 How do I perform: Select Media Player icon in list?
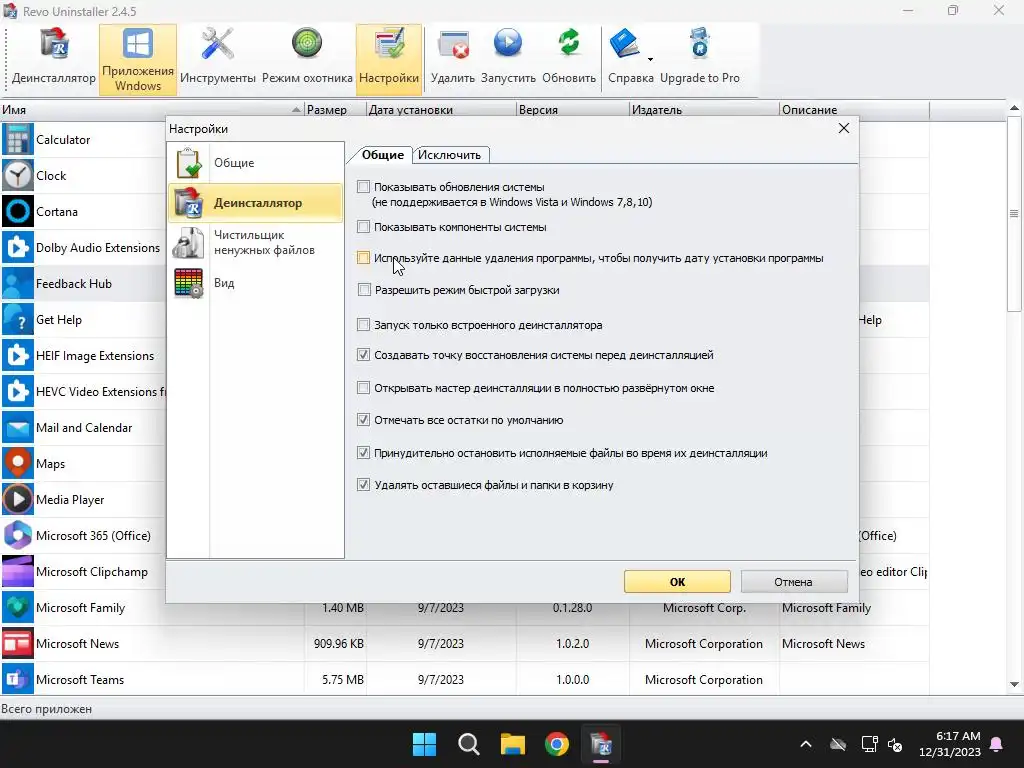tap(18, 500)
